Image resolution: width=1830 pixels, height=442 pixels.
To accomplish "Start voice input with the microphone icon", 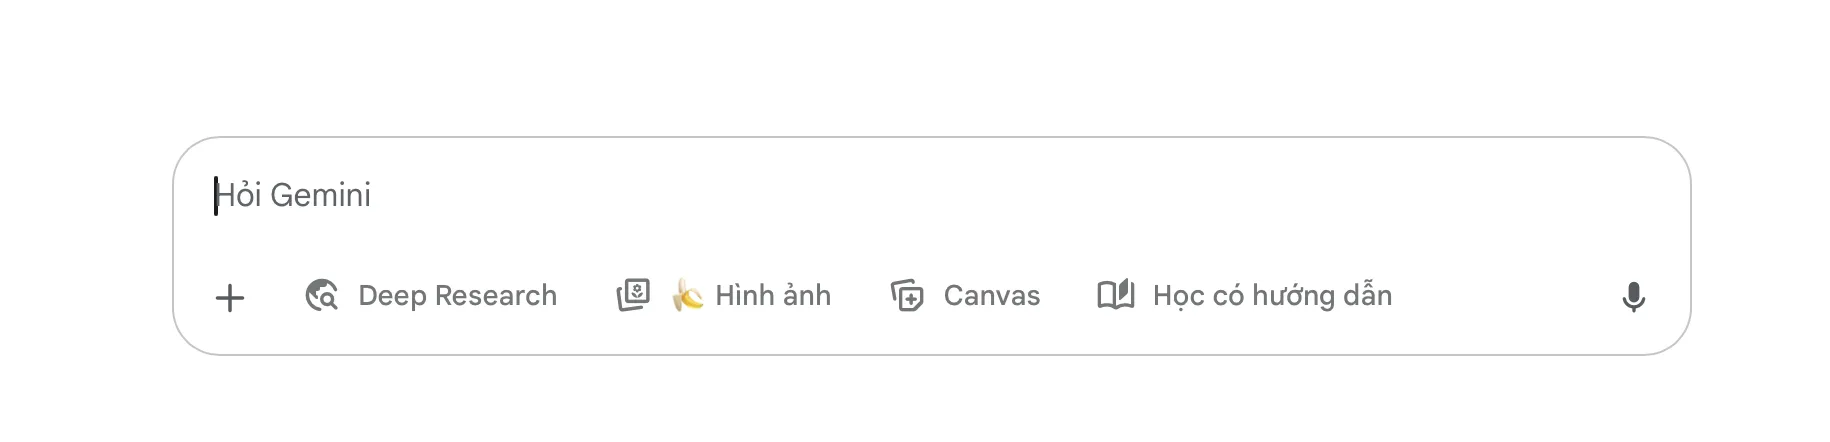I will pos(1633,297).
